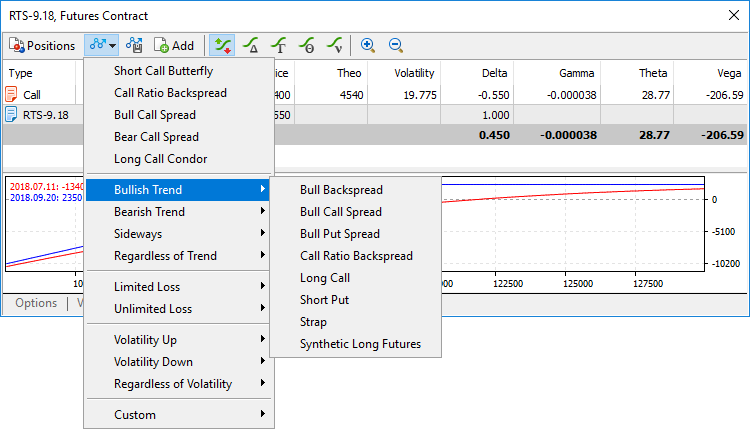Expand the Volatility Up submenu

pos(179,340)
